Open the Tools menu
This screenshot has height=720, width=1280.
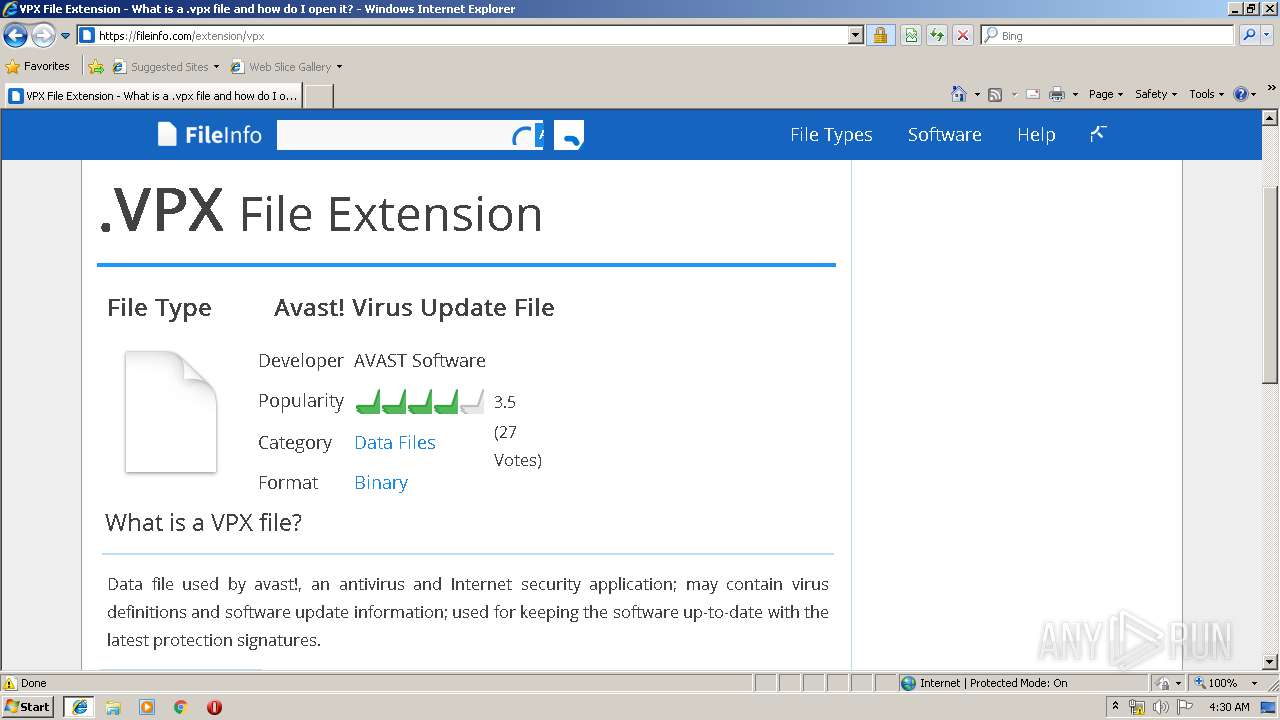pos(1207,94)
